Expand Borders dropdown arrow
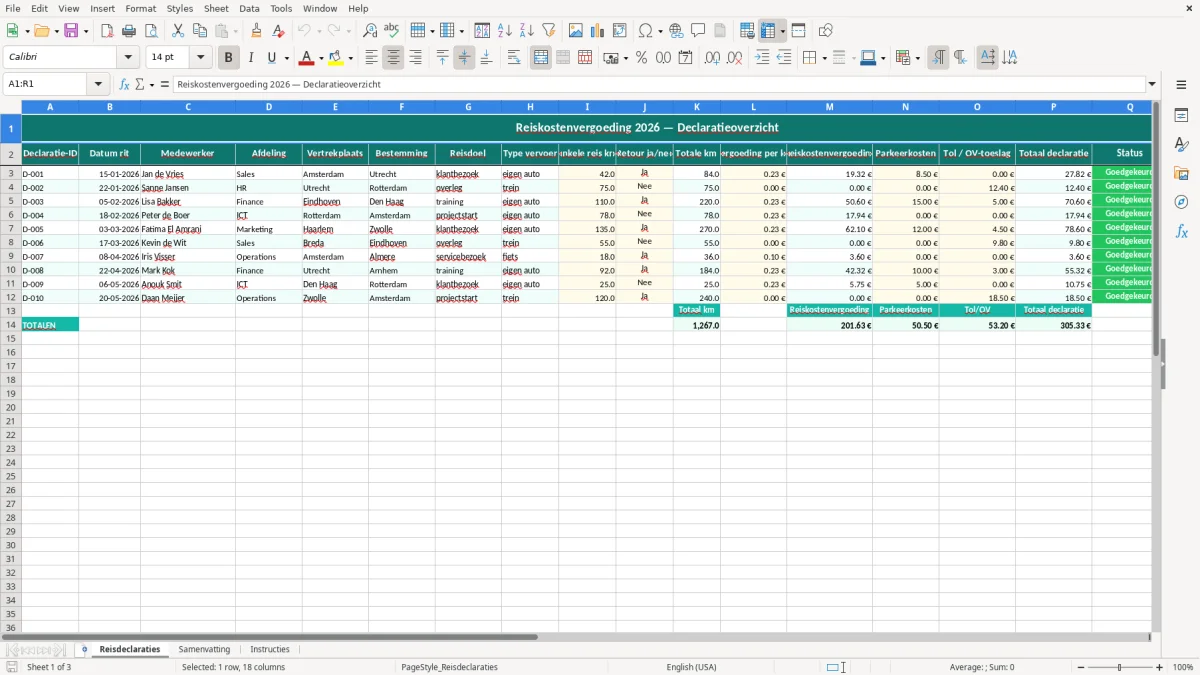1200x675 pixels. 823,58
